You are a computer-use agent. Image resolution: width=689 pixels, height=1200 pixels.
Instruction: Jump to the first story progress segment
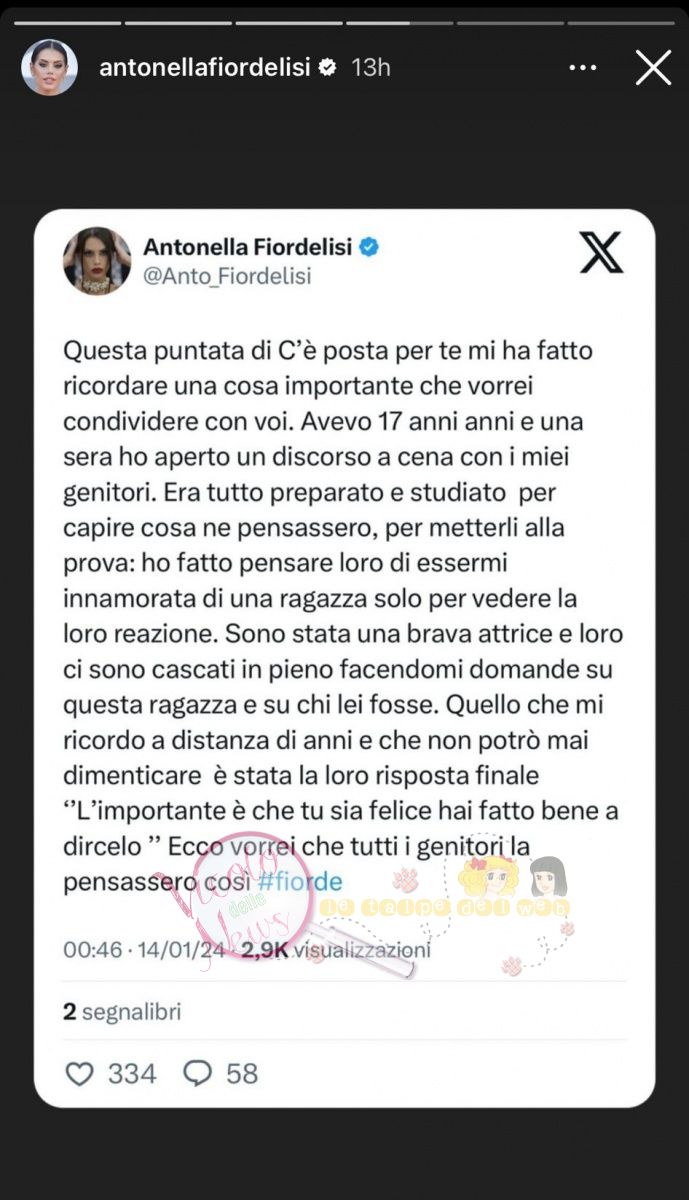pyautogui.click(x=66, y=22)
